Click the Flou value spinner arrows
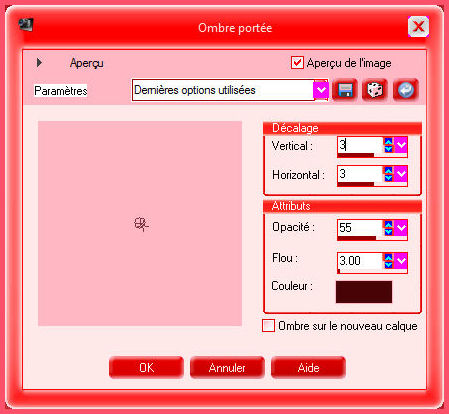The image size is (449, 414). tap(389, 260)
